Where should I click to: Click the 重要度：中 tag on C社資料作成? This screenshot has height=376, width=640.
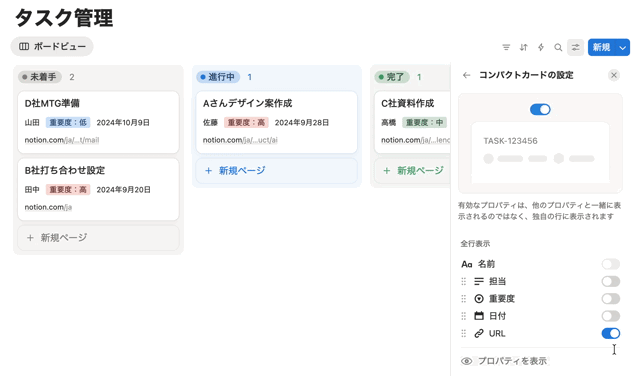(424, 122)
